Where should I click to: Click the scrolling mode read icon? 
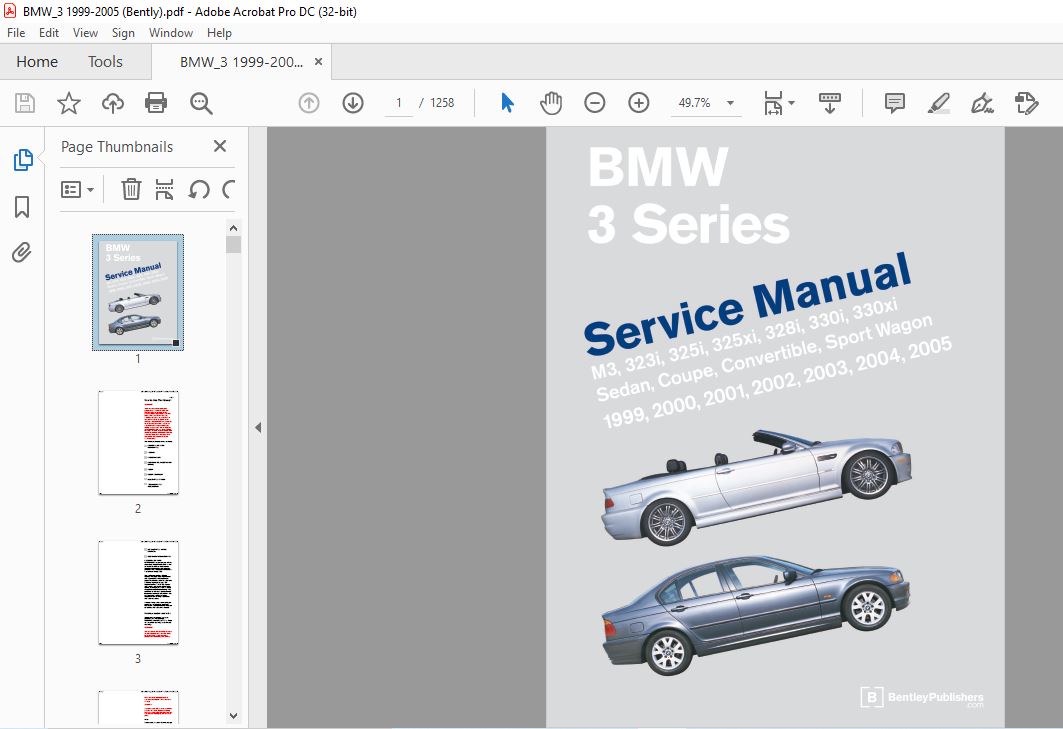tap(829, 103)
